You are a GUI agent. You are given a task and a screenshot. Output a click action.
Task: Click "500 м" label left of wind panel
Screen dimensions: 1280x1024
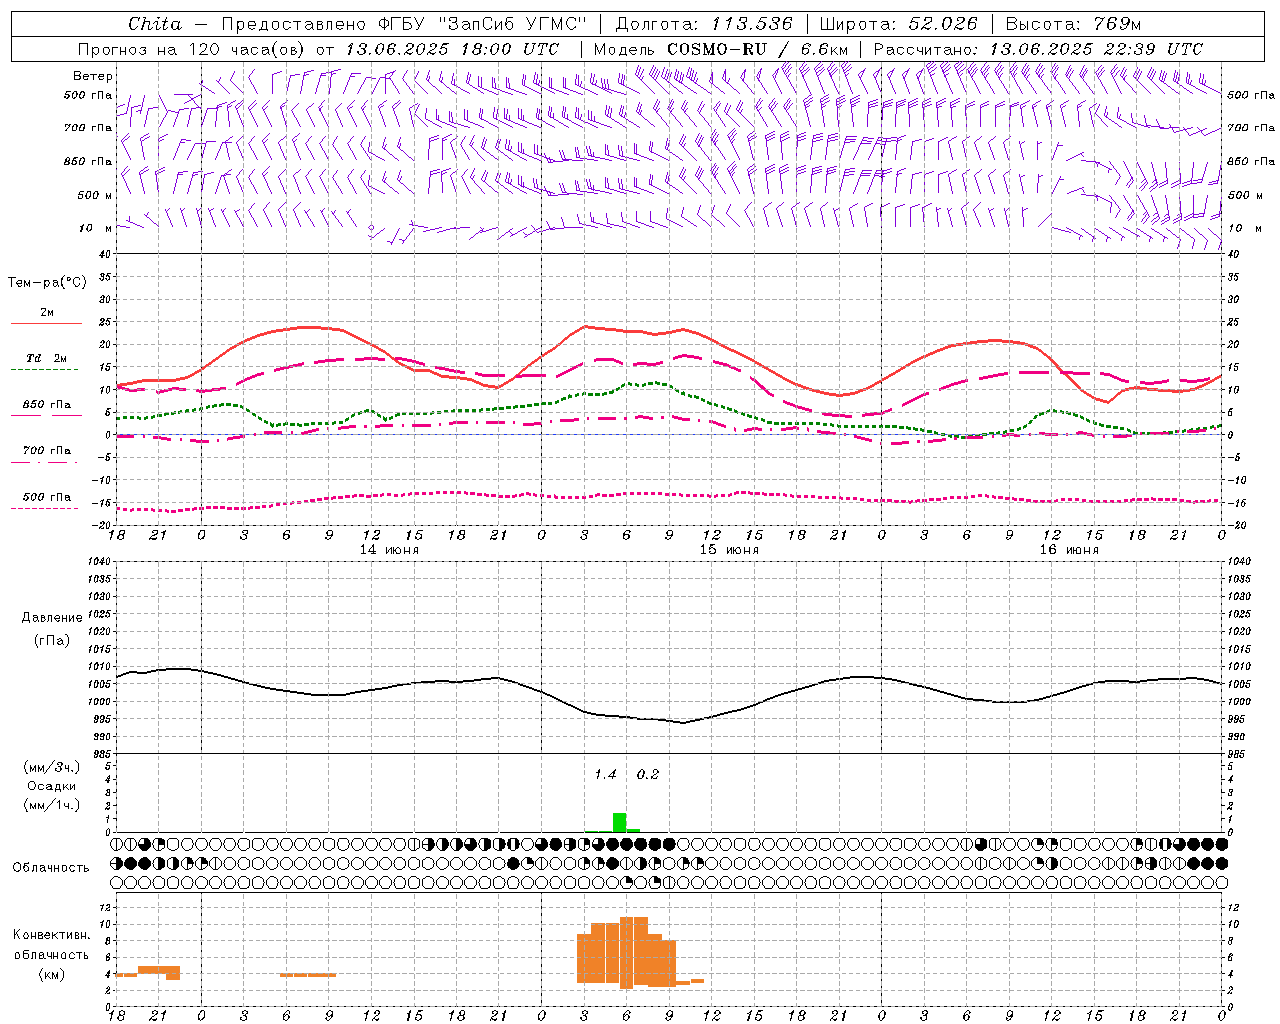(x=95, y=195)
